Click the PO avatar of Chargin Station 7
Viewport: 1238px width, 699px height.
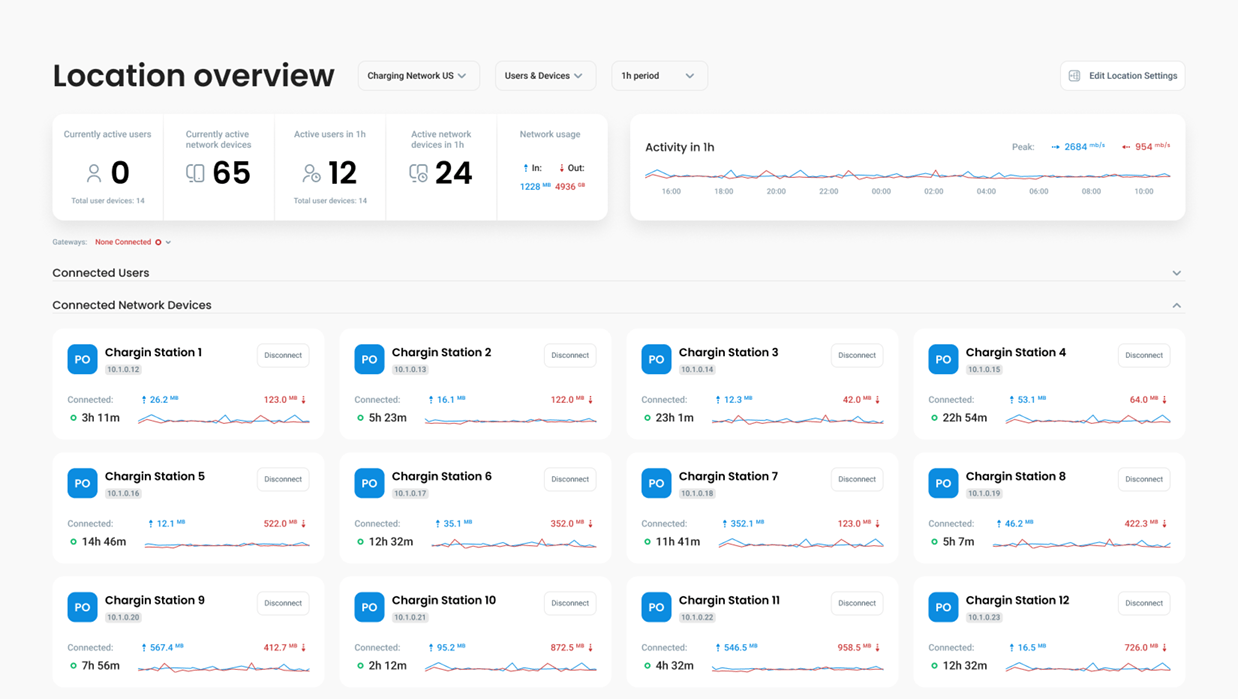(656, 483)
